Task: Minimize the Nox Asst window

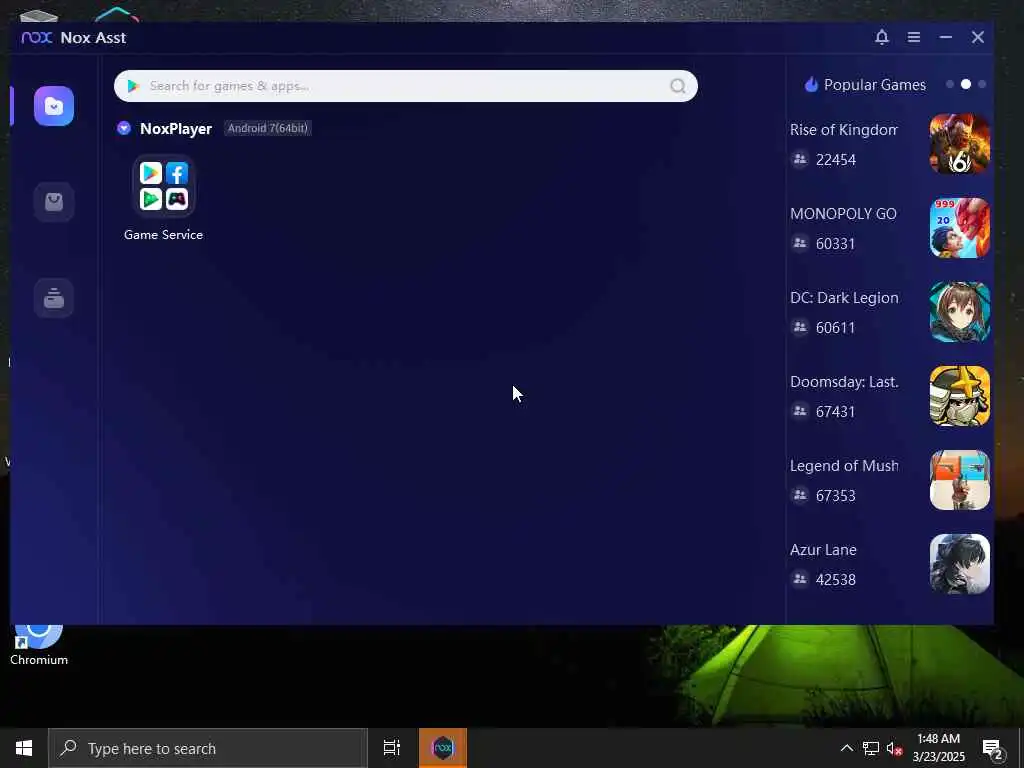Action: coord(946,37)
